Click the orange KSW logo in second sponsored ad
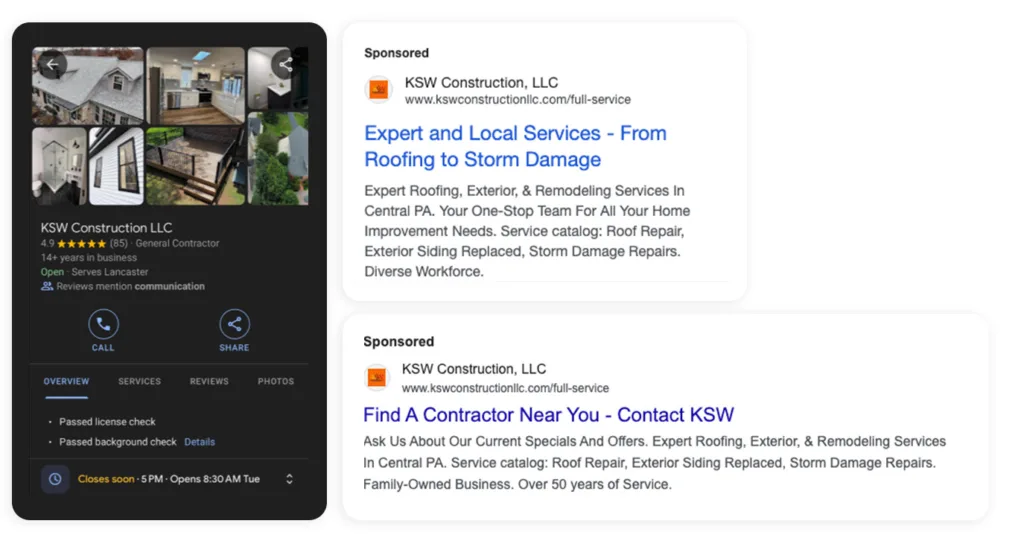 click(377, 377)
